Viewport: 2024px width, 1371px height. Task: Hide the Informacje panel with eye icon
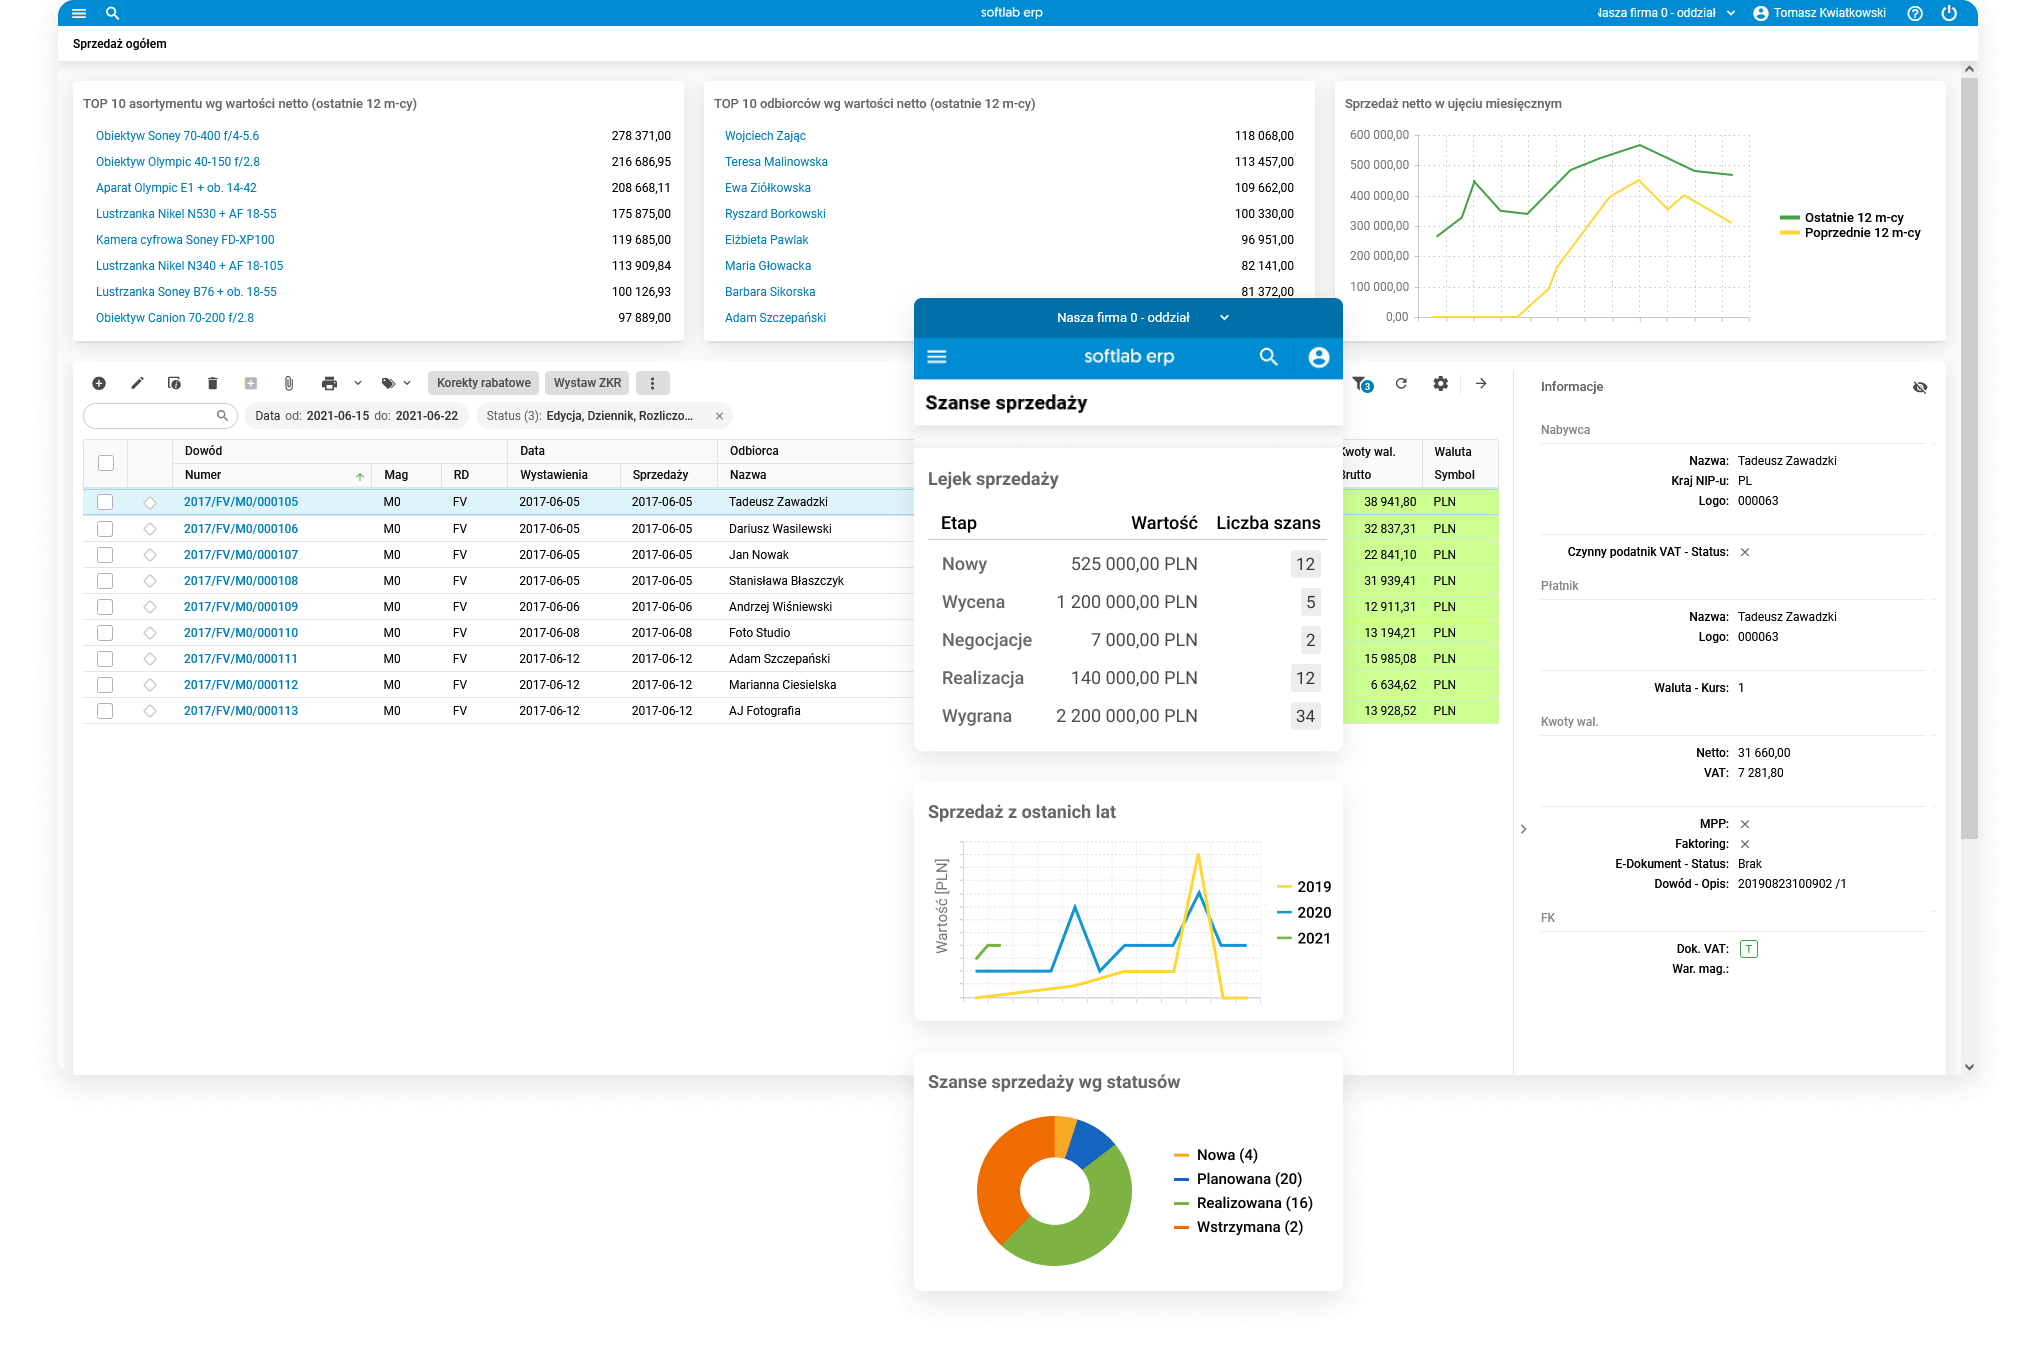[x=1920, y=387]
